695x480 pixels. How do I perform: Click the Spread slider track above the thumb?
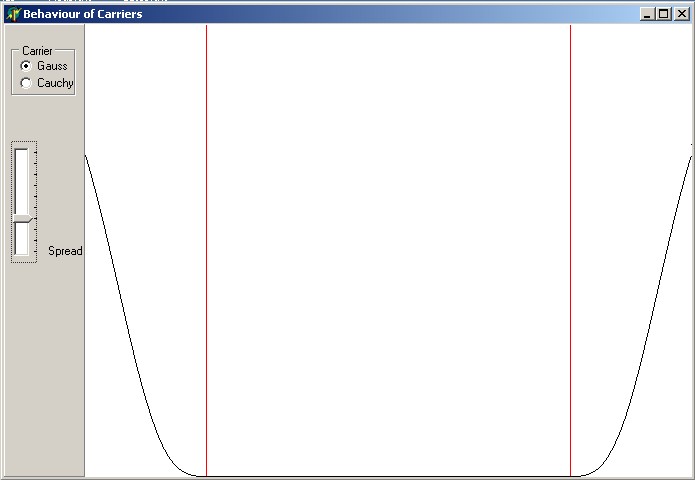pos(22,180)
